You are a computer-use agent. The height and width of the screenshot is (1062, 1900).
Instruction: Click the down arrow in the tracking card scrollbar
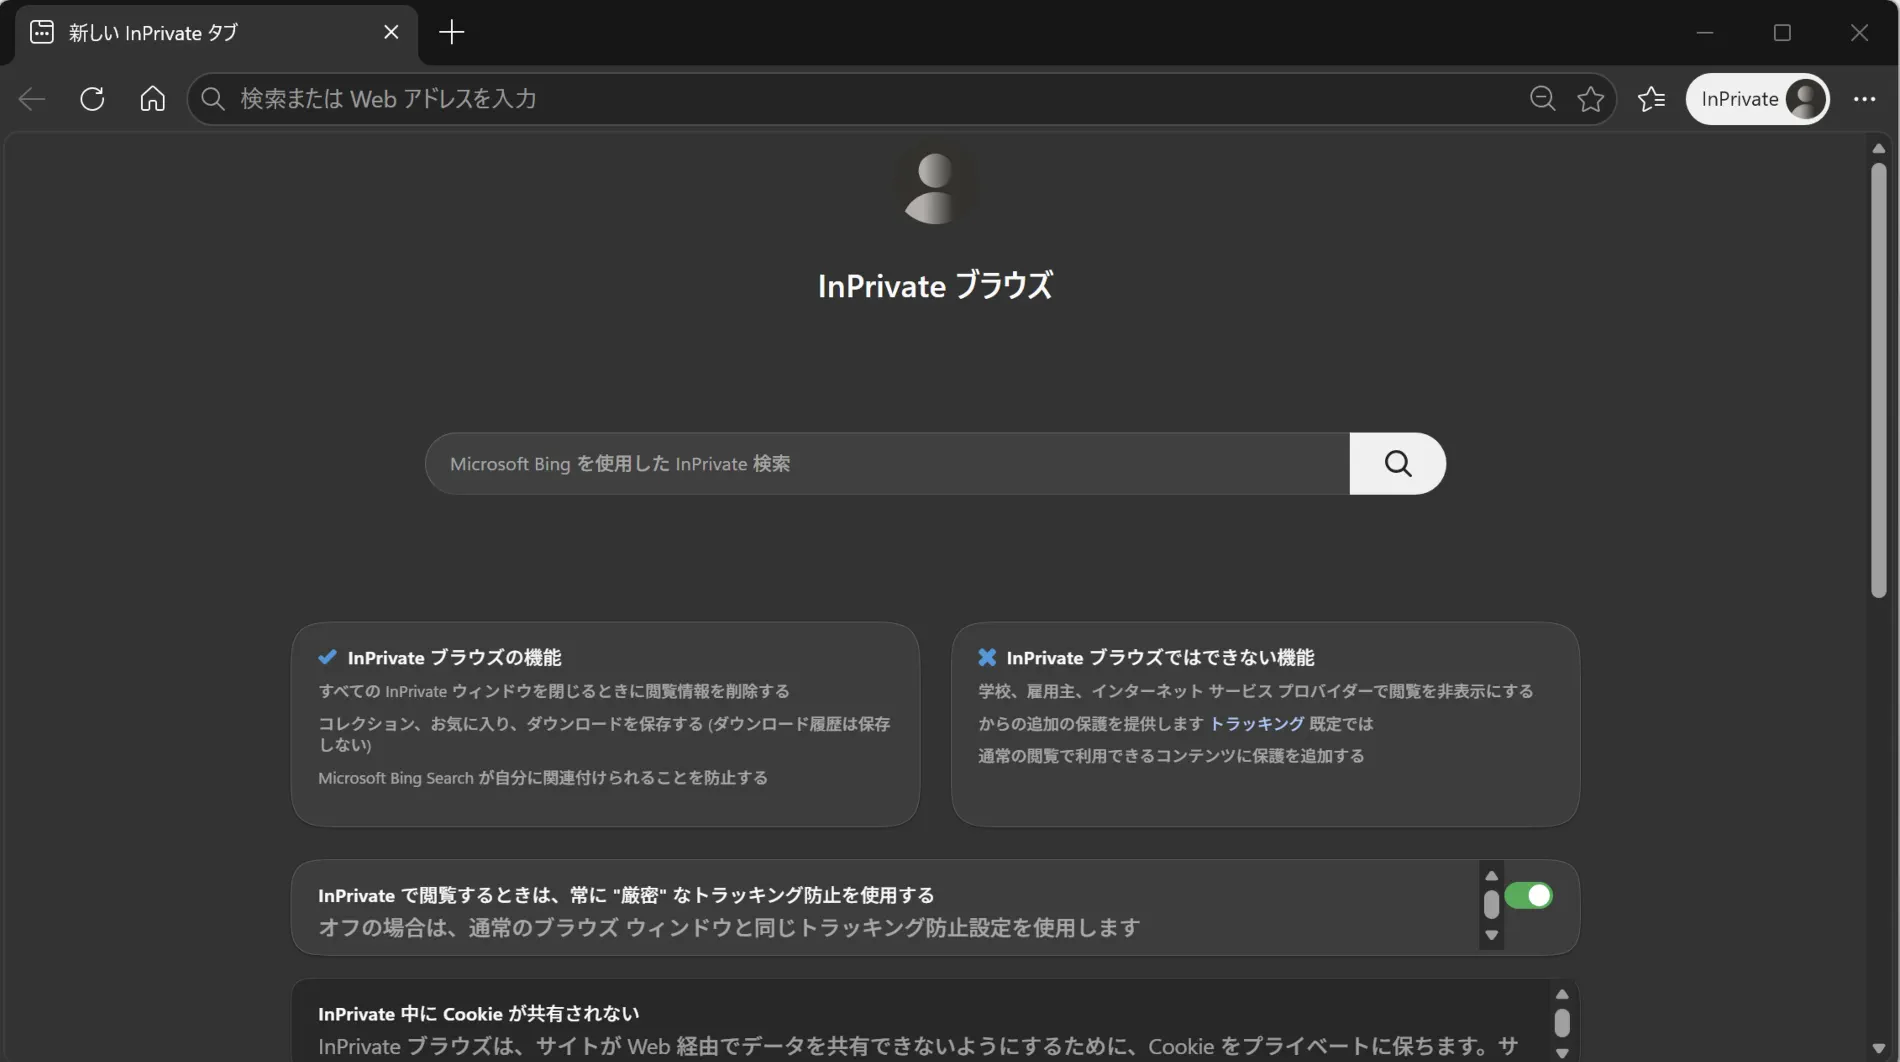(x=1491, y=935)
